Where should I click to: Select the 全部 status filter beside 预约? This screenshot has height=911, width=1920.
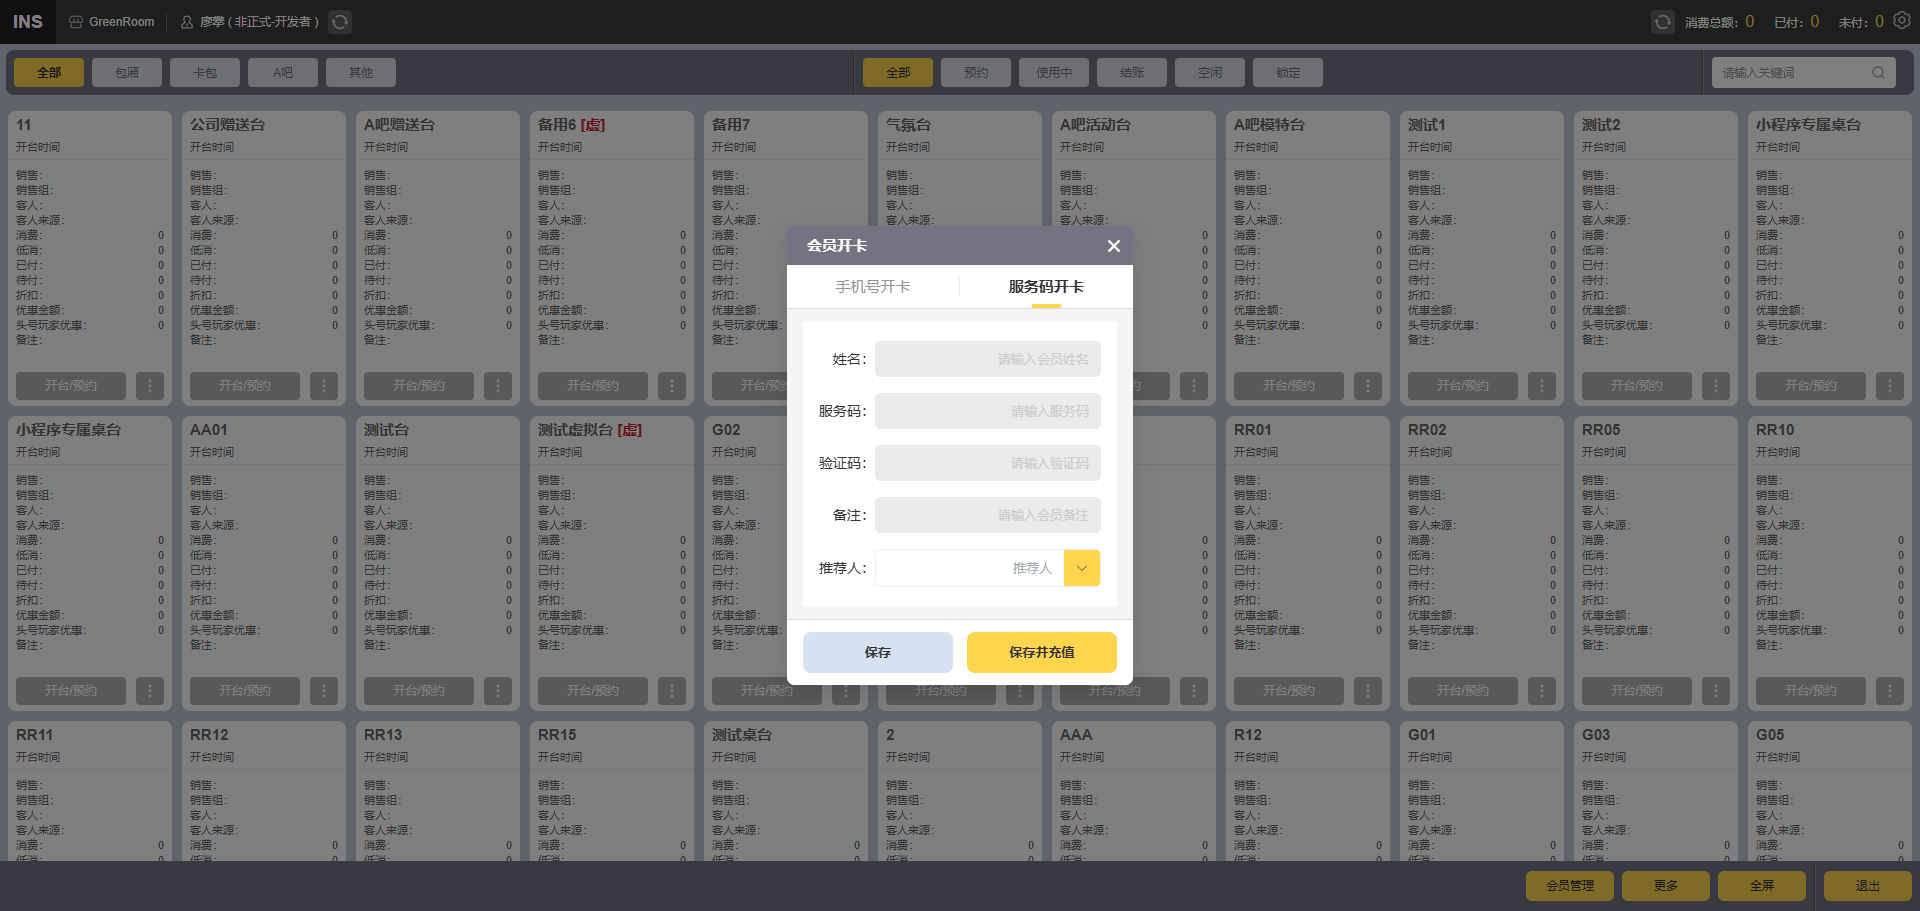[x=898, y=72]
